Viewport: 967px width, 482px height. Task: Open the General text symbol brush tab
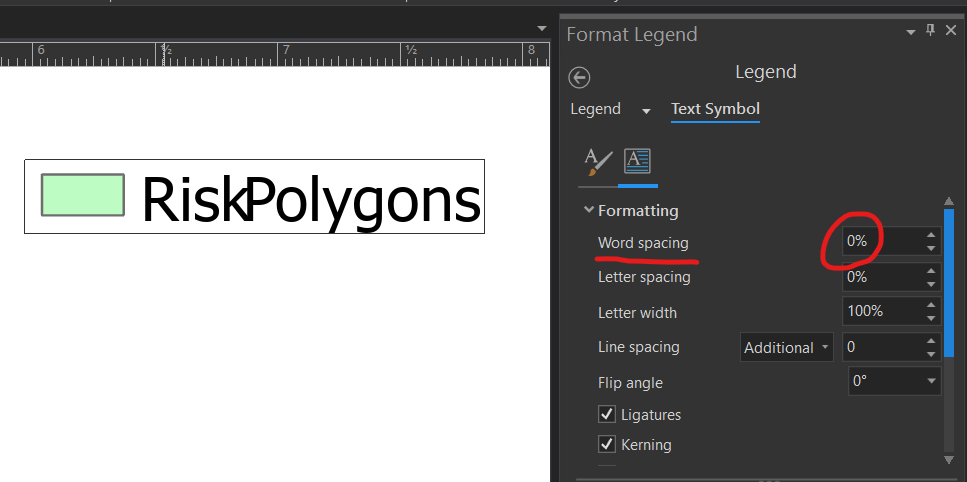click(598, 163)
